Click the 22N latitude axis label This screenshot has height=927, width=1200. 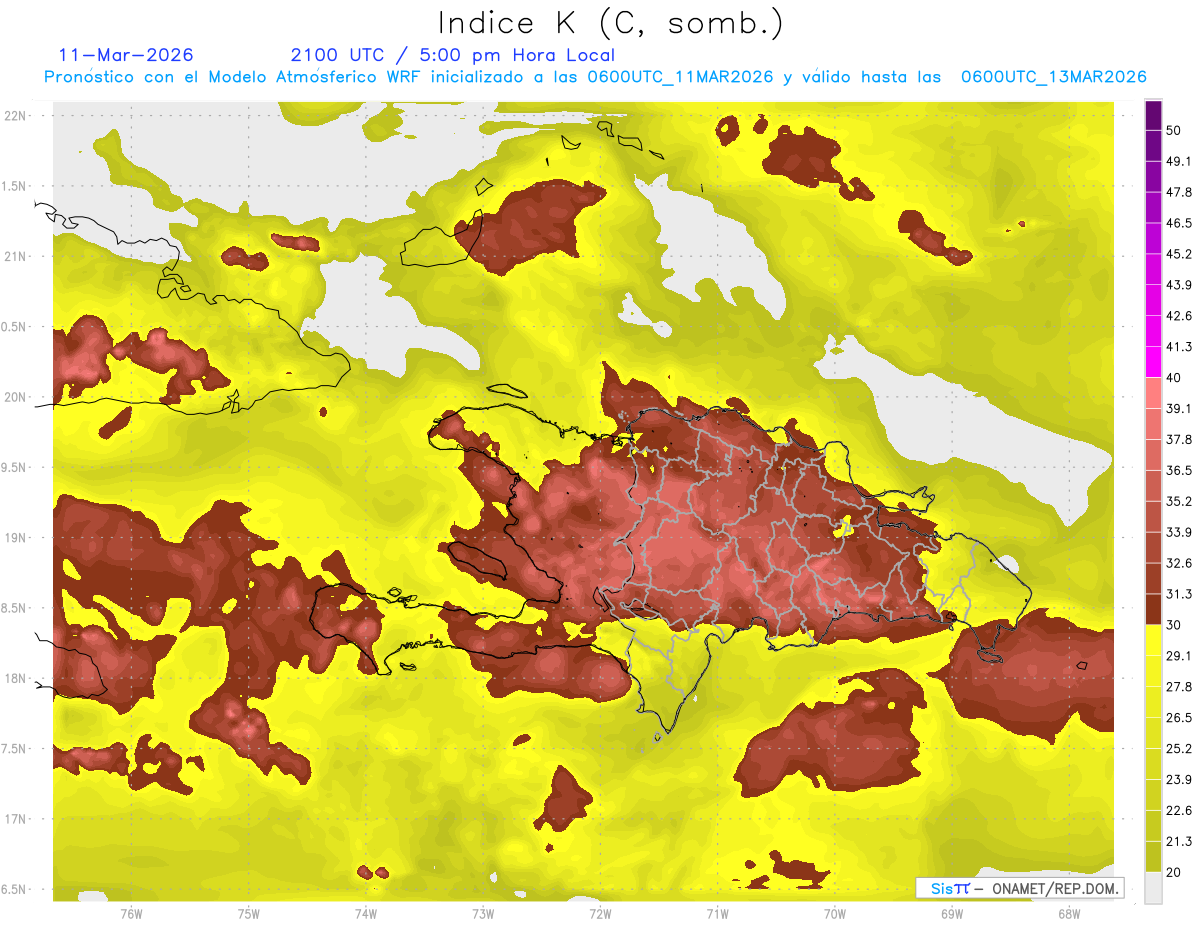(x=16, y=115)
